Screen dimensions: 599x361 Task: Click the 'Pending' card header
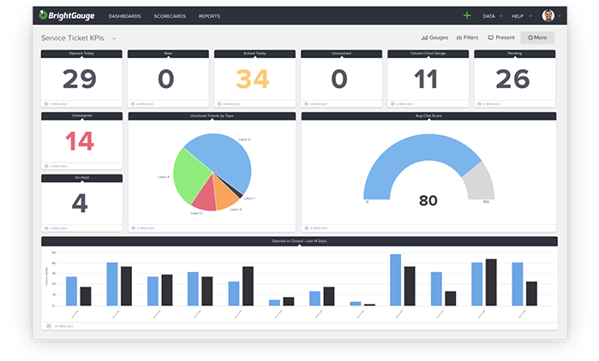(x=515, y=53)
